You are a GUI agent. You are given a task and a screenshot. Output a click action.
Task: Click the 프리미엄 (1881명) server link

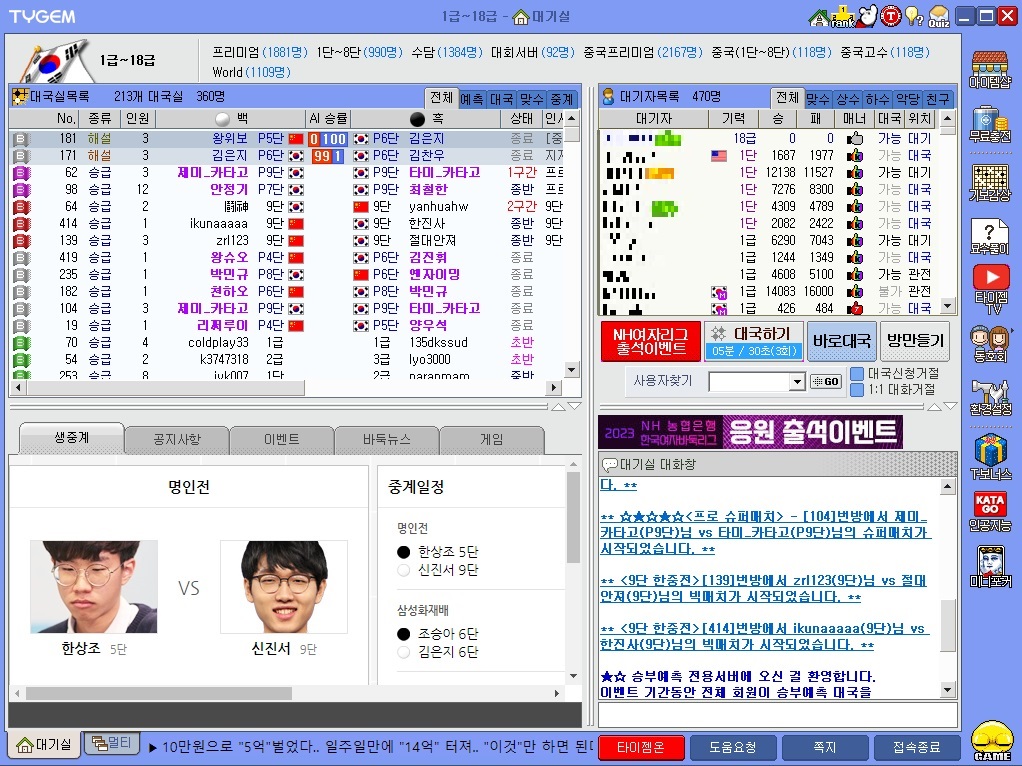tap(260, 52)
